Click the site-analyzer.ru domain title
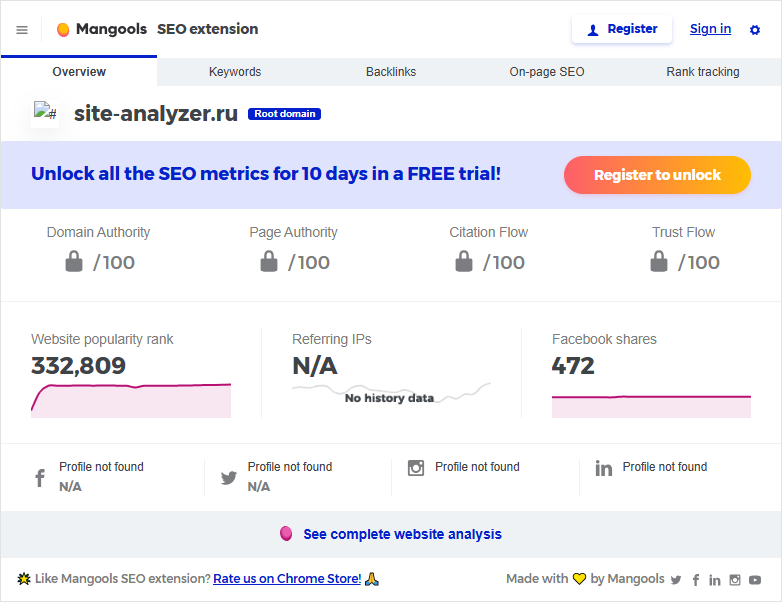782x602 pixels. coord(156,114)
